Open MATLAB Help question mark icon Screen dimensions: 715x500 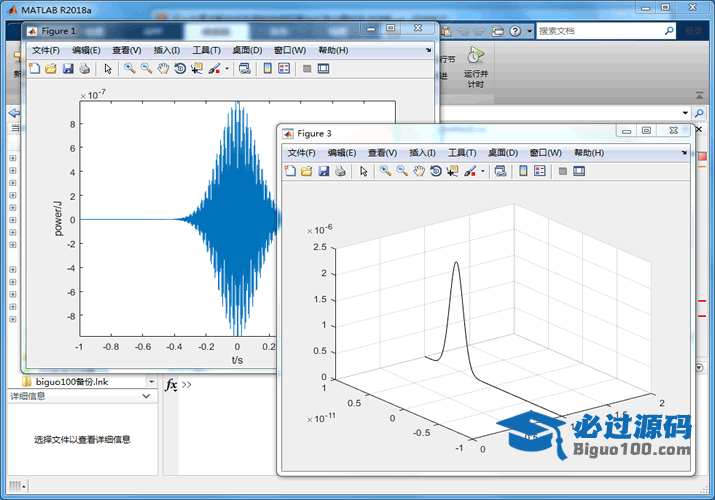click(515, 31)
